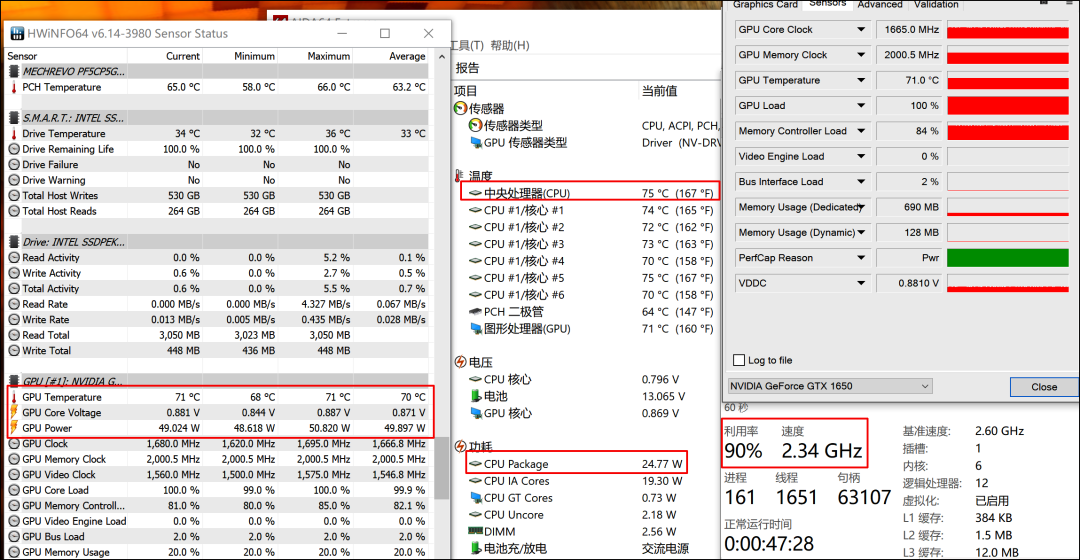This screenshot has height=560, width=1080.
Task: Click the Drive Failure row icon
Action: (14, 165)
